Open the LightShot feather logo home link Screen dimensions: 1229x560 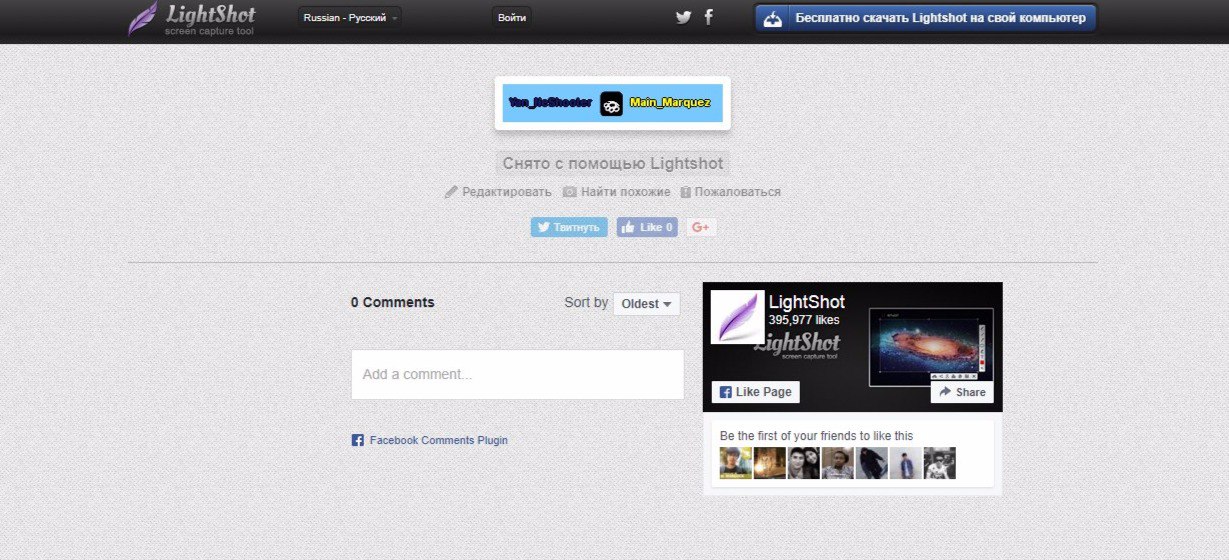(x=191, y=19)
